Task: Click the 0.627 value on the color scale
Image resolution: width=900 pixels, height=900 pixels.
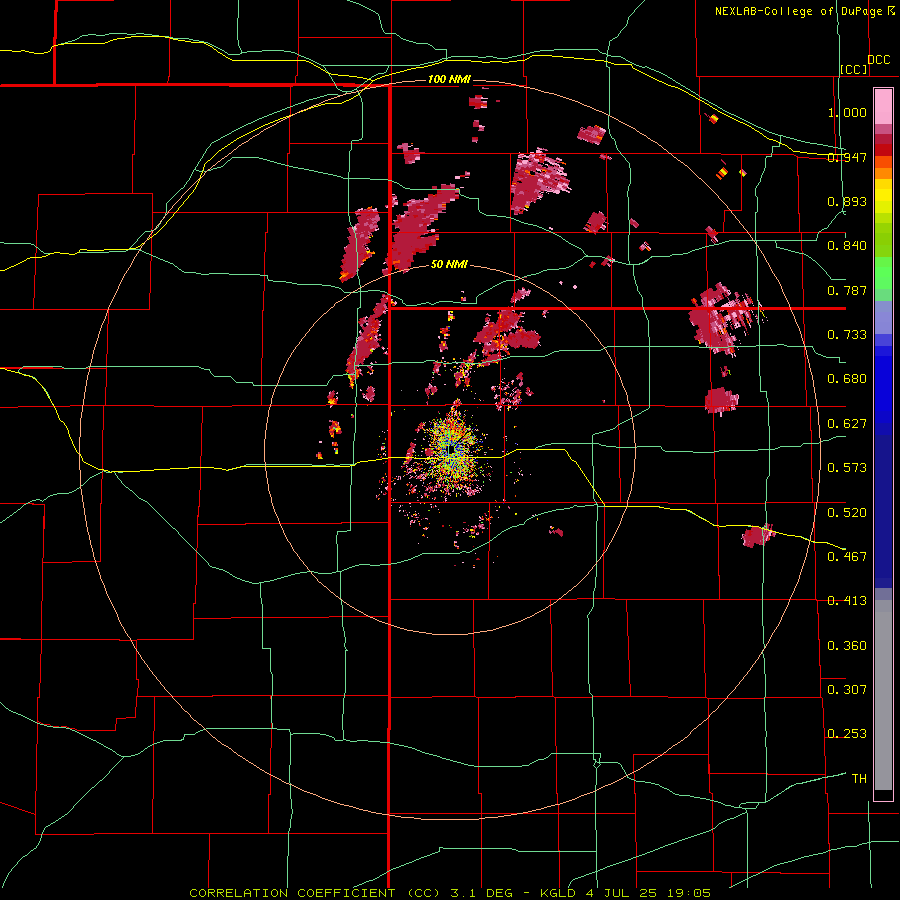Action: pyautogui.click(x=847, y=424)
